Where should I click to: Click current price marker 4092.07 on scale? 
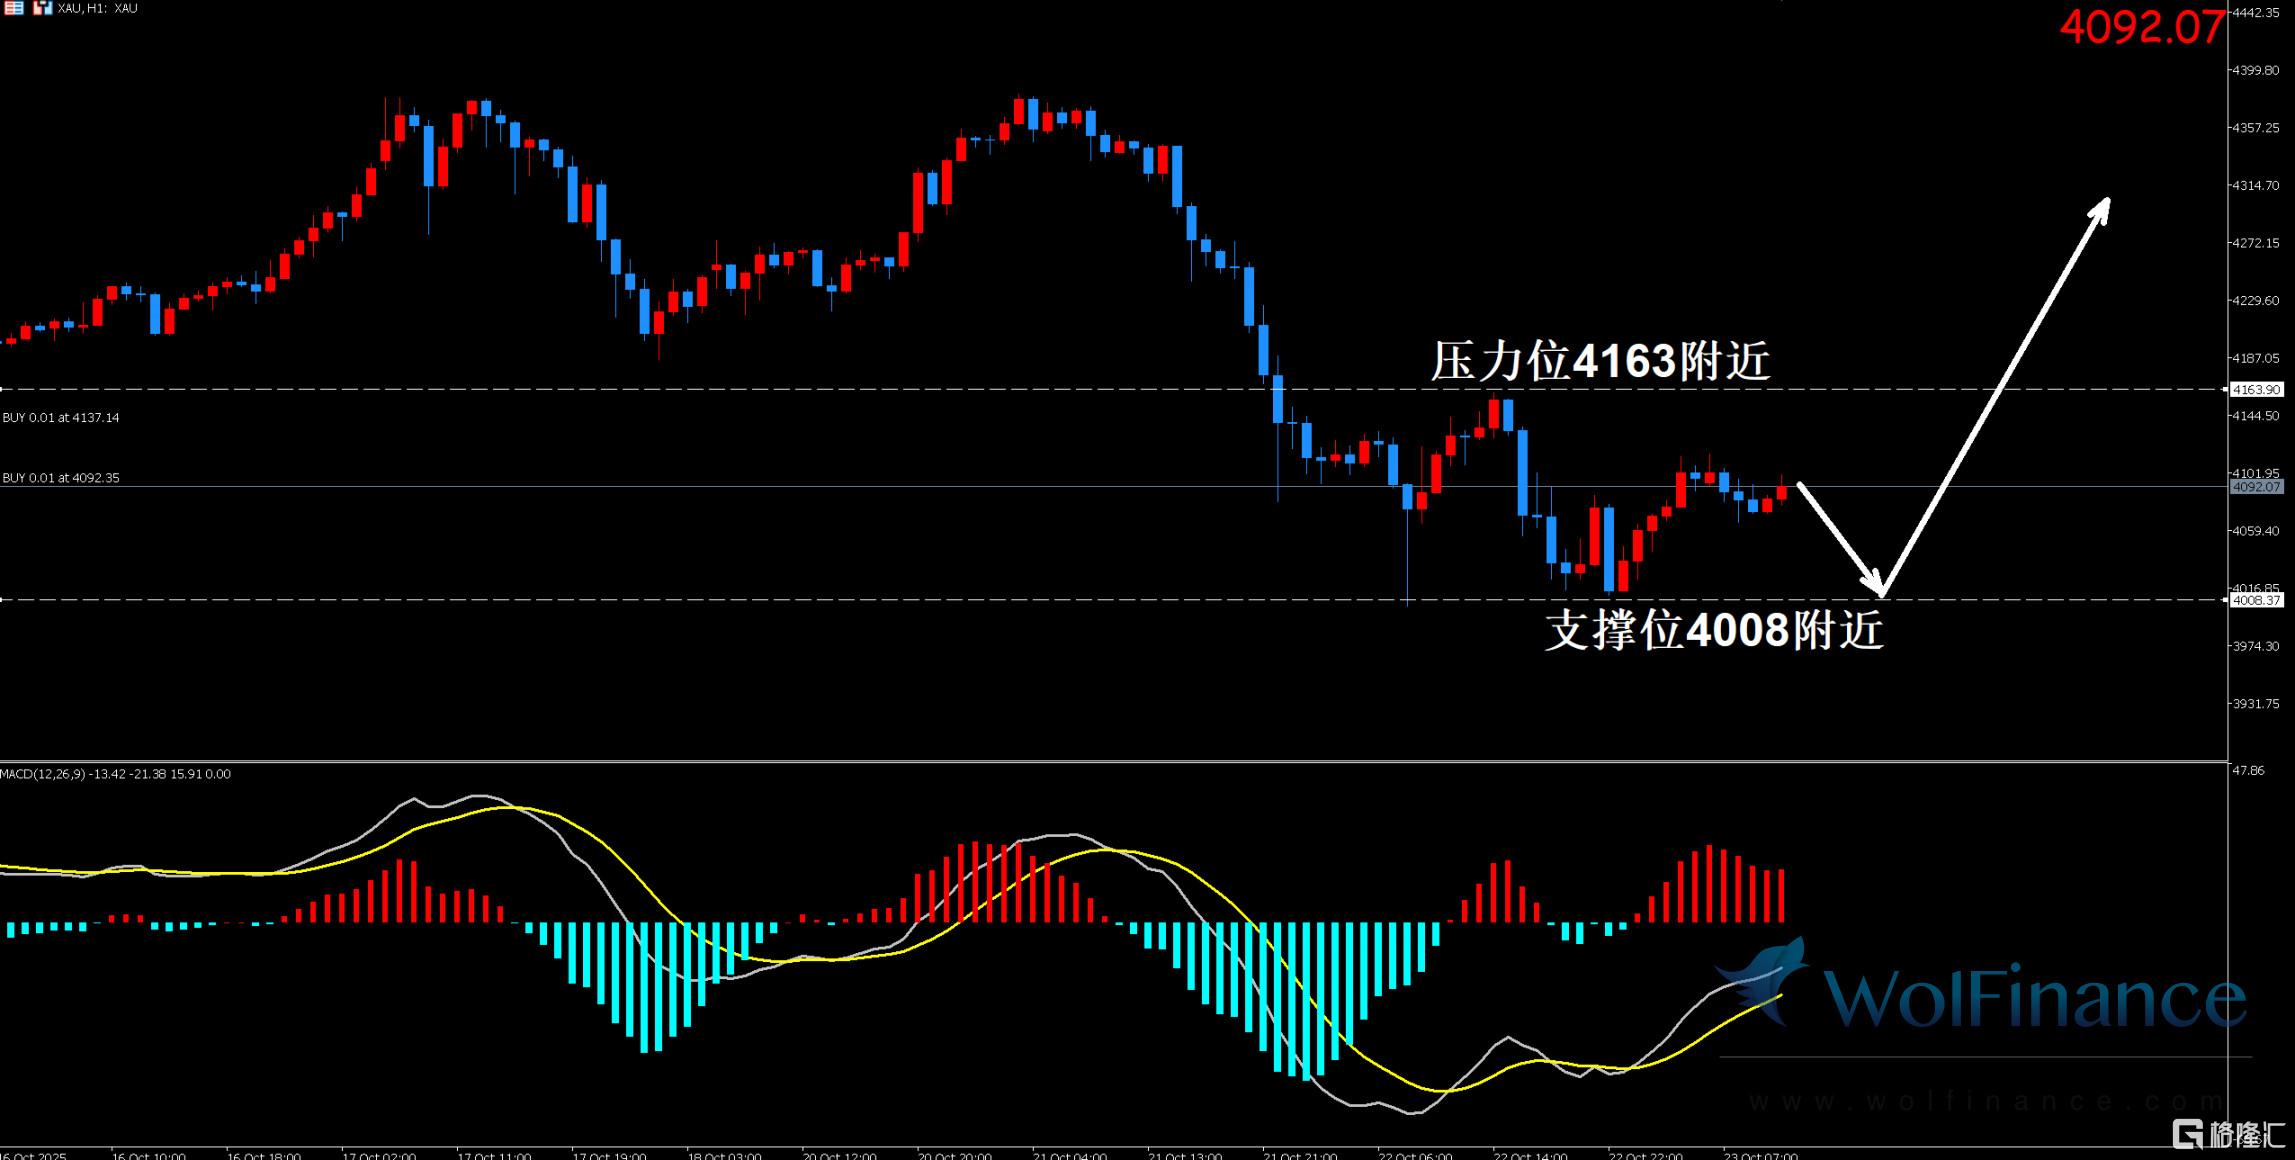[2256, 487]
